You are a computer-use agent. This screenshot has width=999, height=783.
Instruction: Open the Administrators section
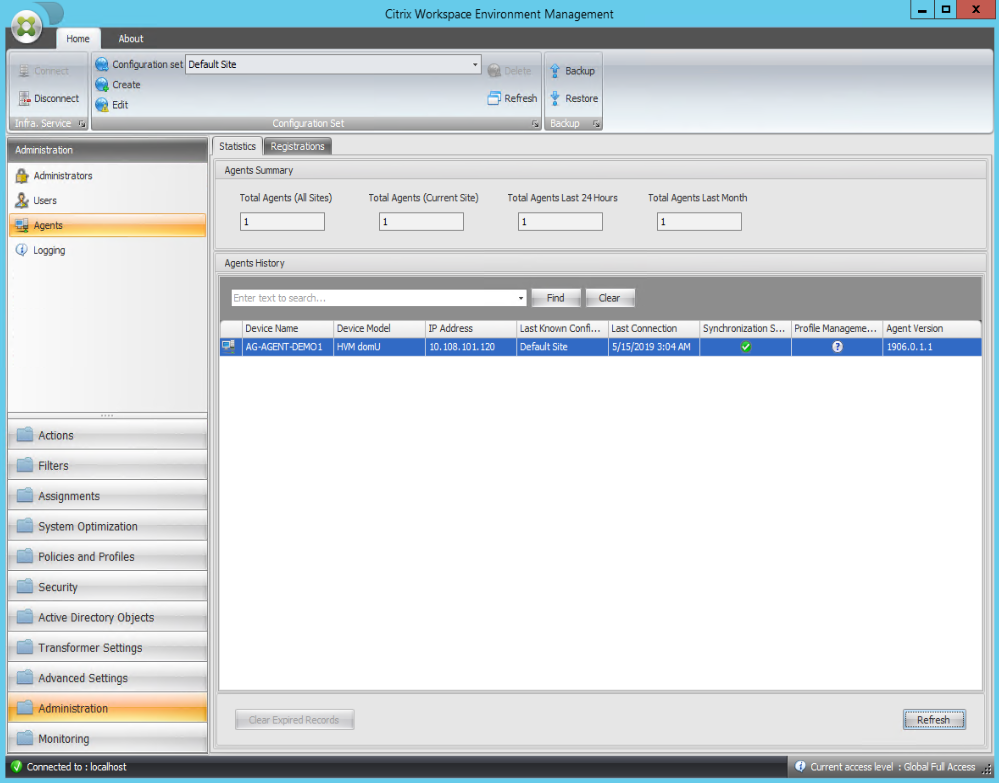pos(62,176)
